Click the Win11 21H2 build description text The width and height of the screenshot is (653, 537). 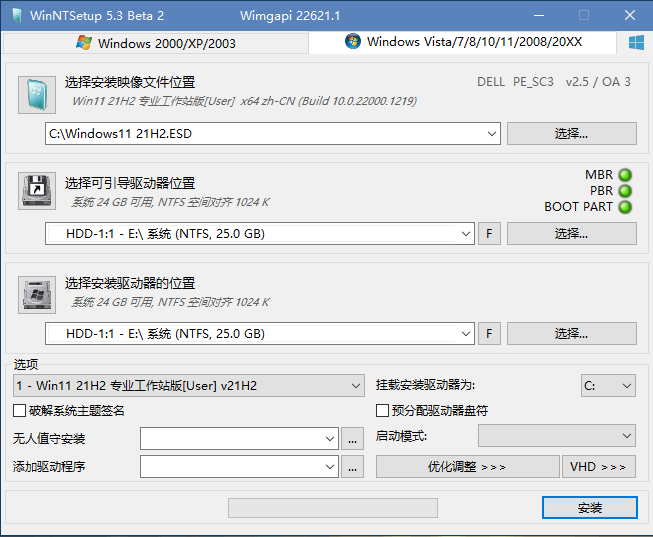244,101
